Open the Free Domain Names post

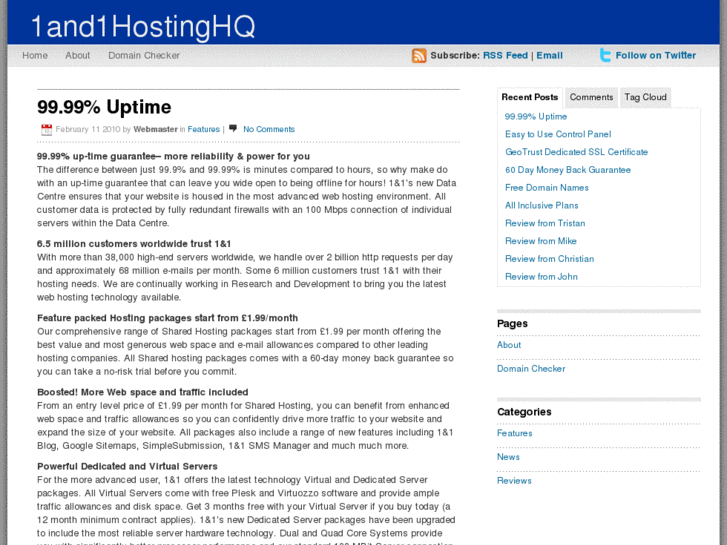tap(547, 187)
